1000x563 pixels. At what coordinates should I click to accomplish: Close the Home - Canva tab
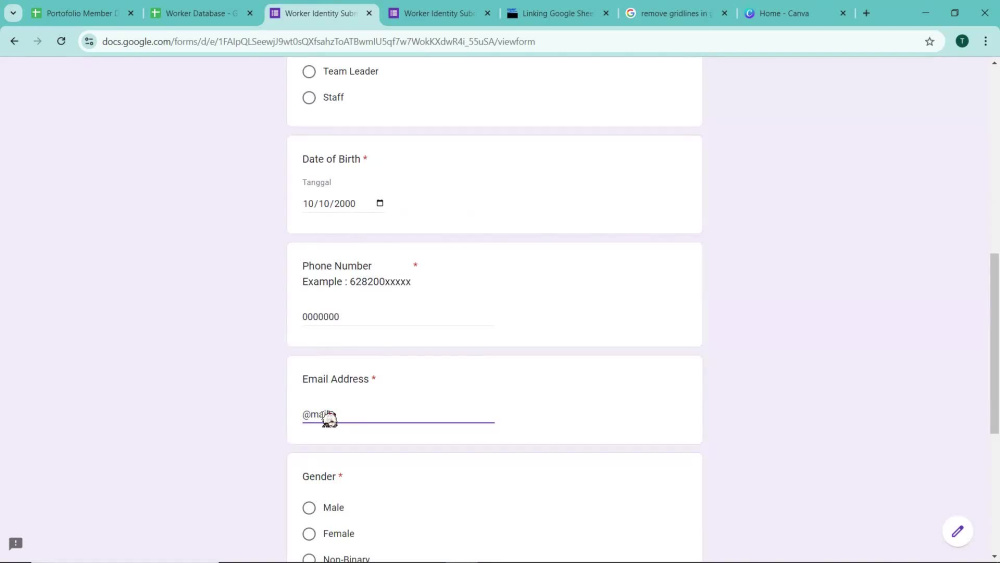842,13
